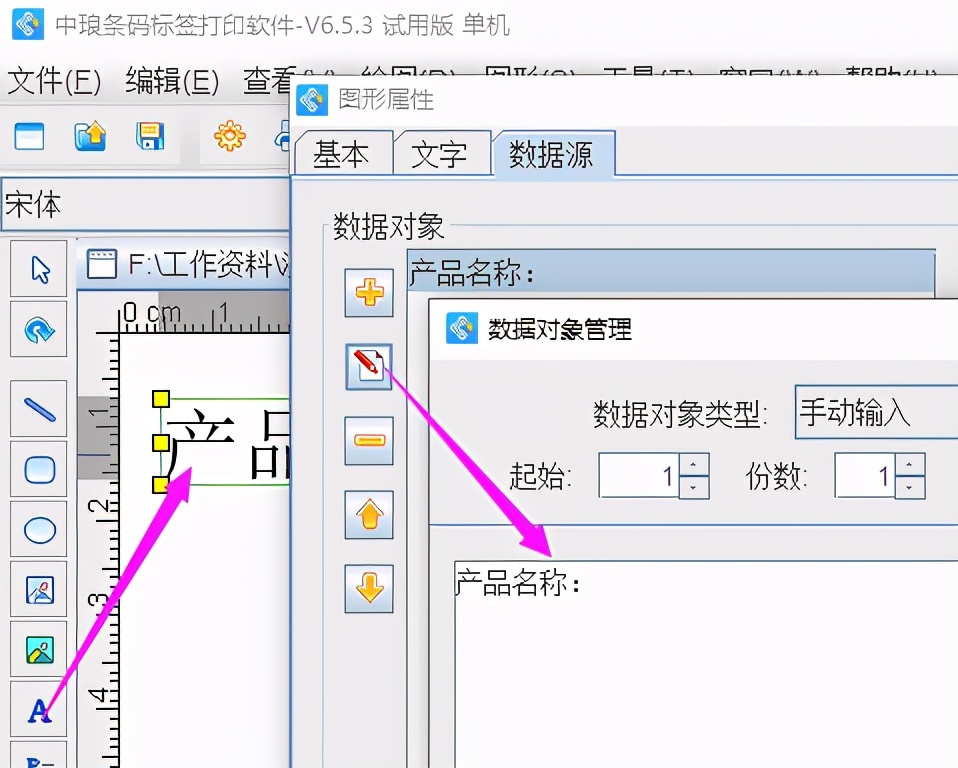This screenshot has width=958, height=768.
Task: Select the rounded rectangle tool
Action: pos(38,468)
